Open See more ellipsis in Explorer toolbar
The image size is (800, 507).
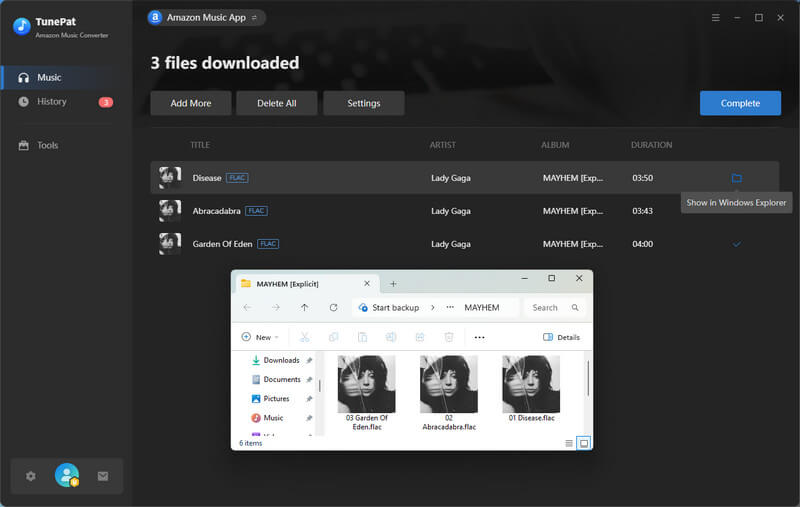pos(479,337)
